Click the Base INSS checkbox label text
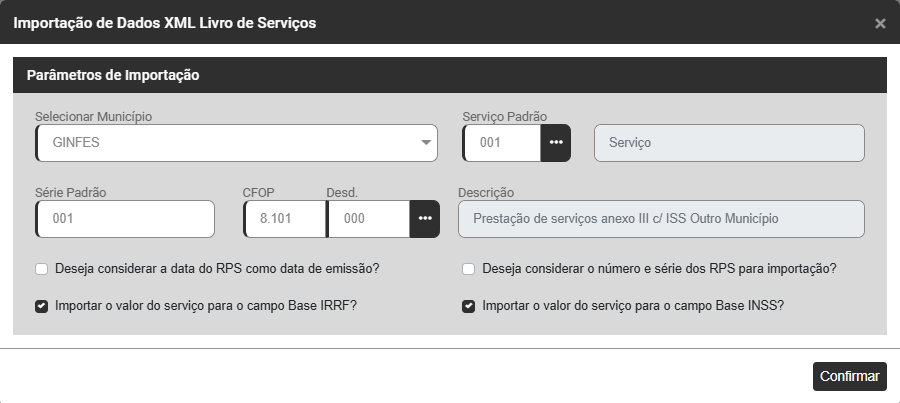 click(632, 307)
